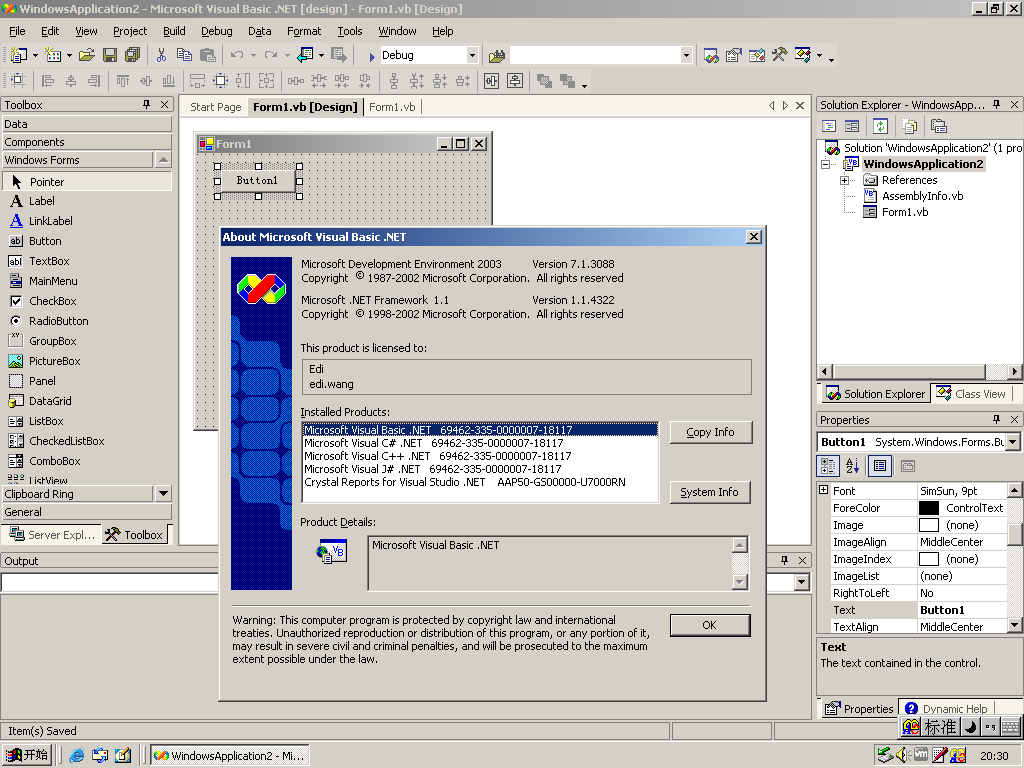This screenshot has width=1024, height=768.
Task: Select the Pointer tool in Toolbox
Action: click(87, 182)
